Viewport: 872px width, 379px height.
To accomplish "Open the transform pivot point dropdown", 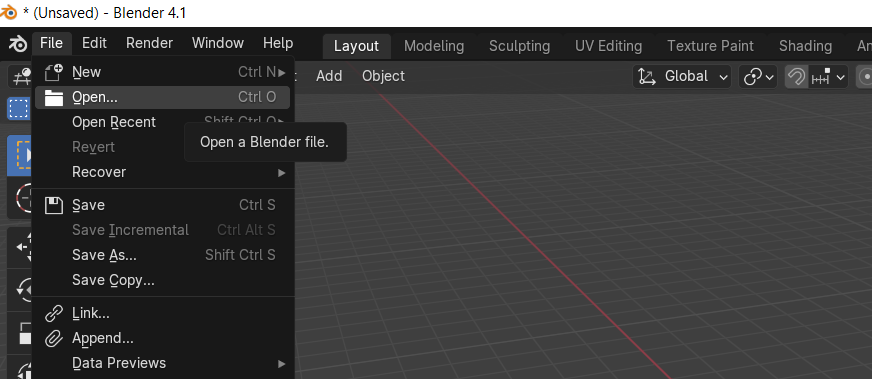I will 757,77.
